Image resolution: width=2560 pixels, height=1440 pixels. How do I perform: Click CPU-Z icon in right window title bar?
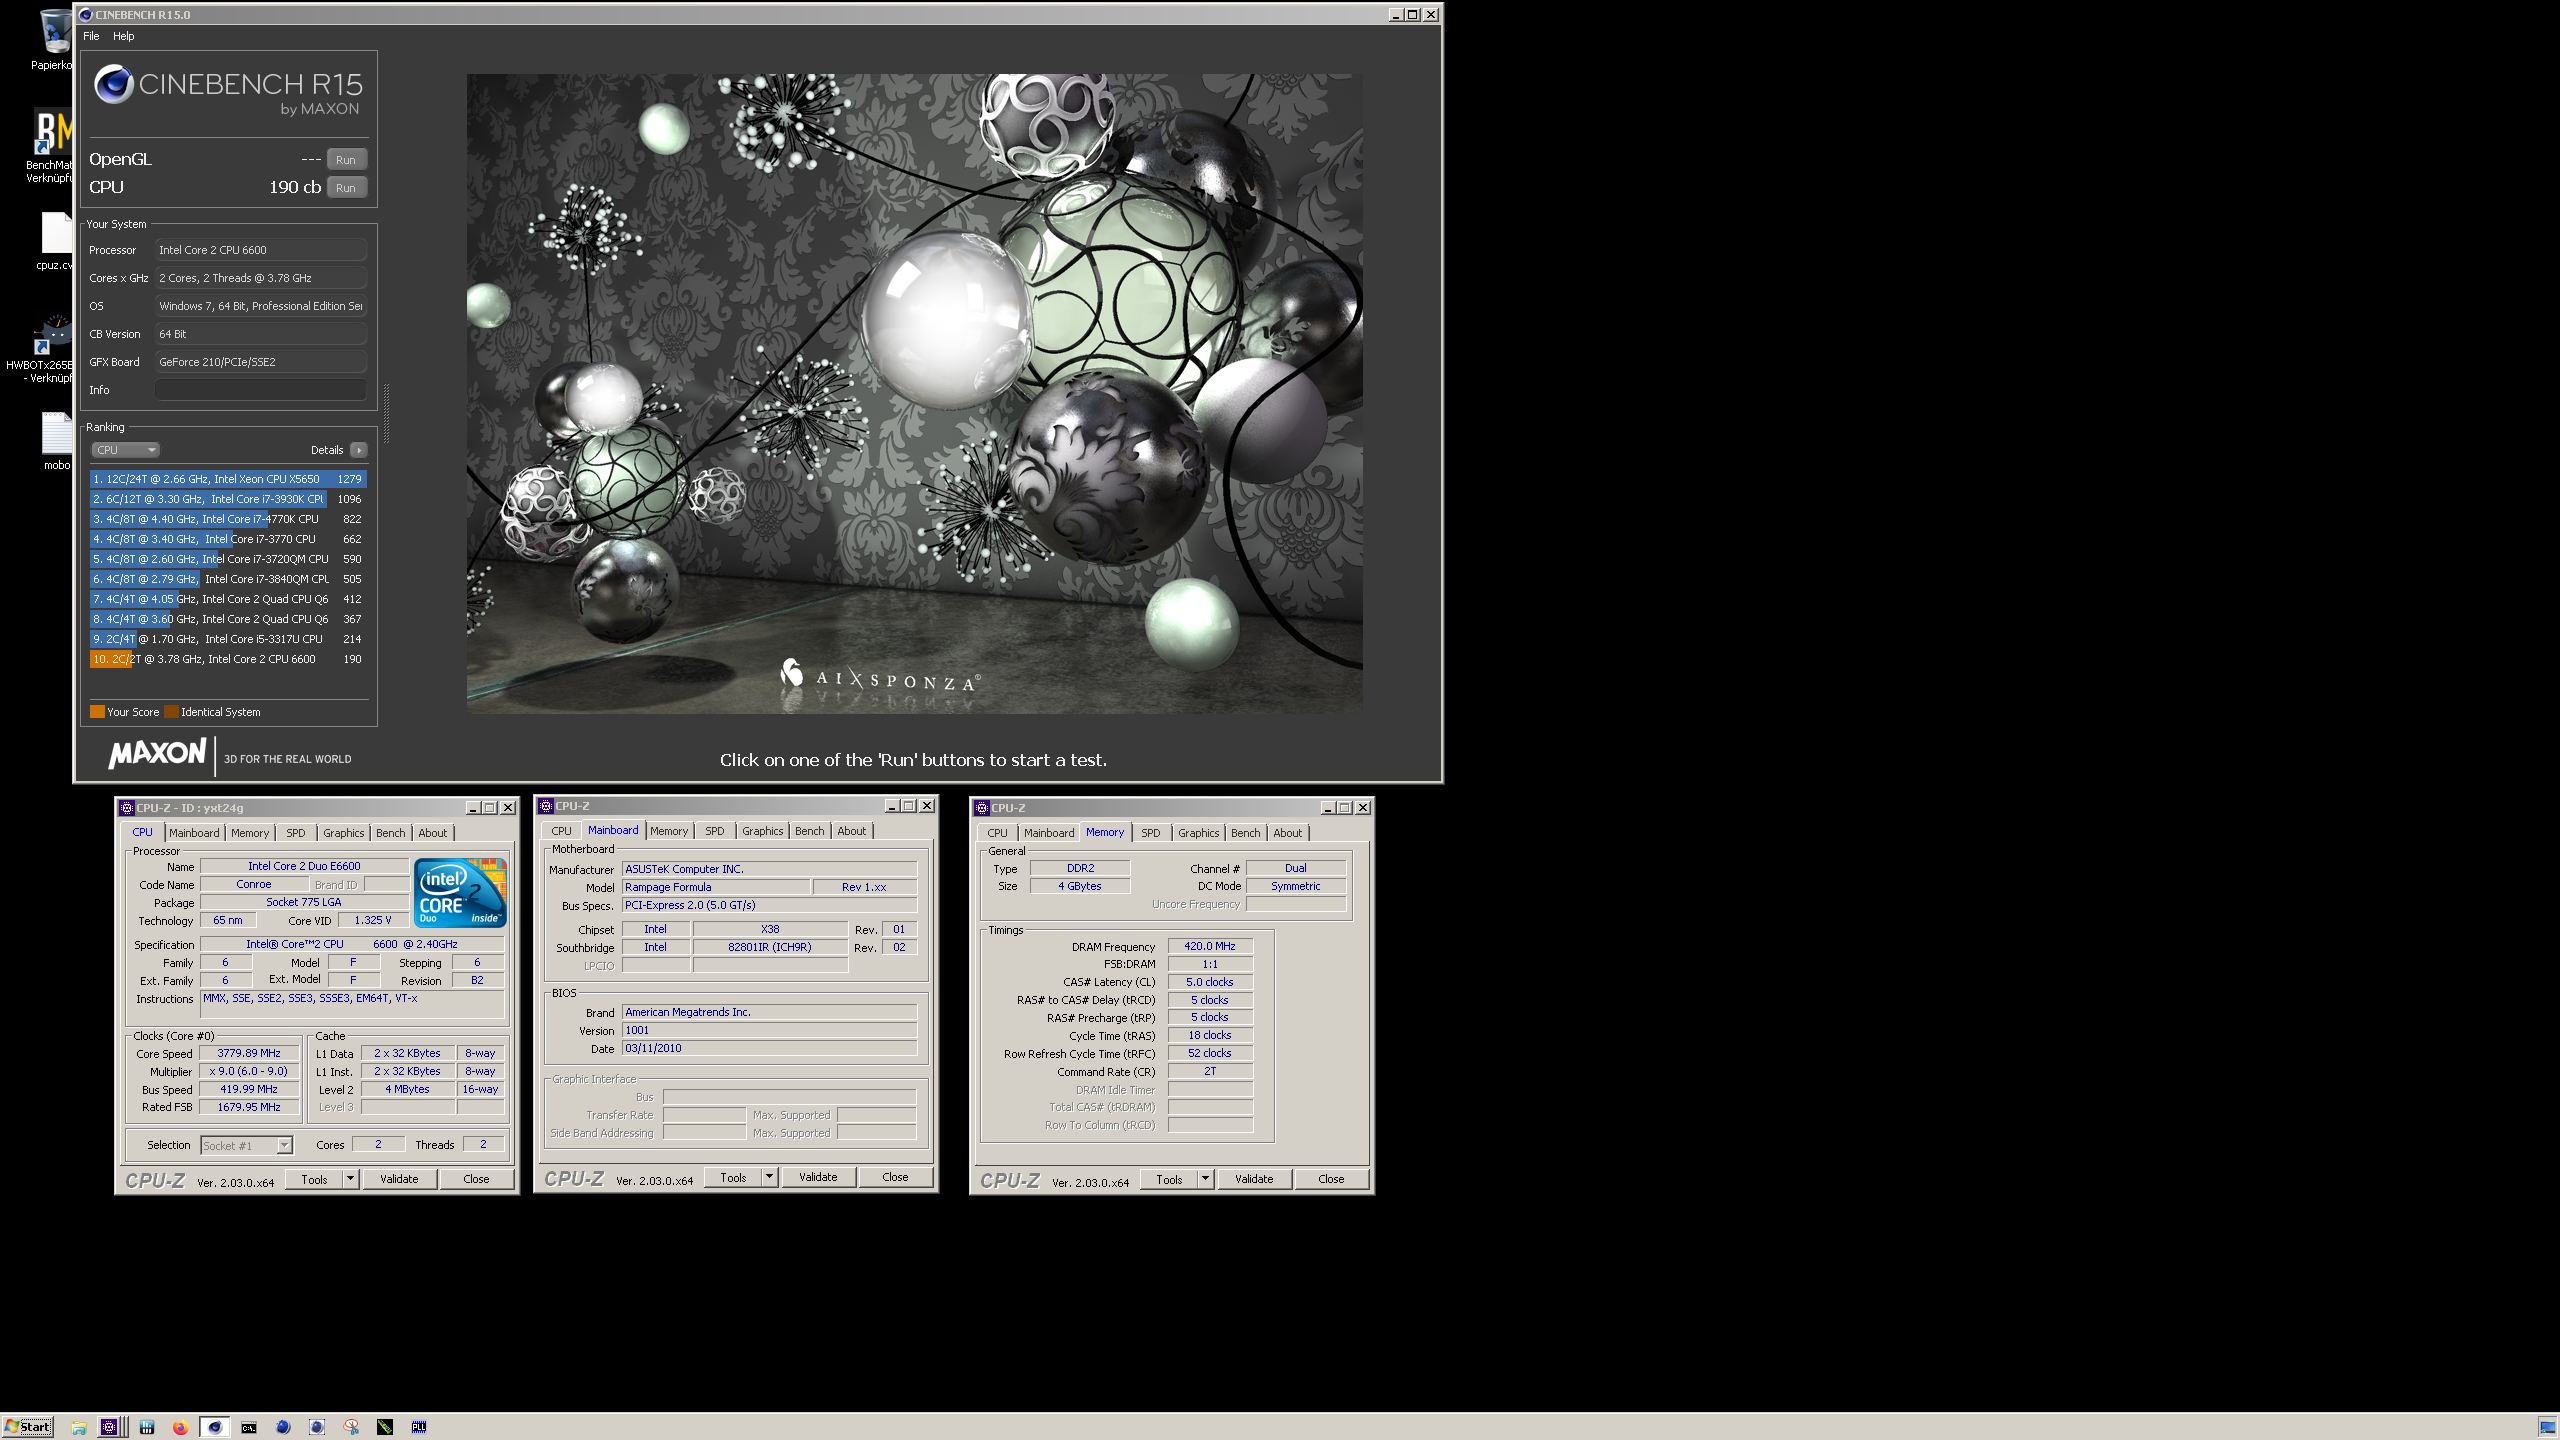[982, 808]
